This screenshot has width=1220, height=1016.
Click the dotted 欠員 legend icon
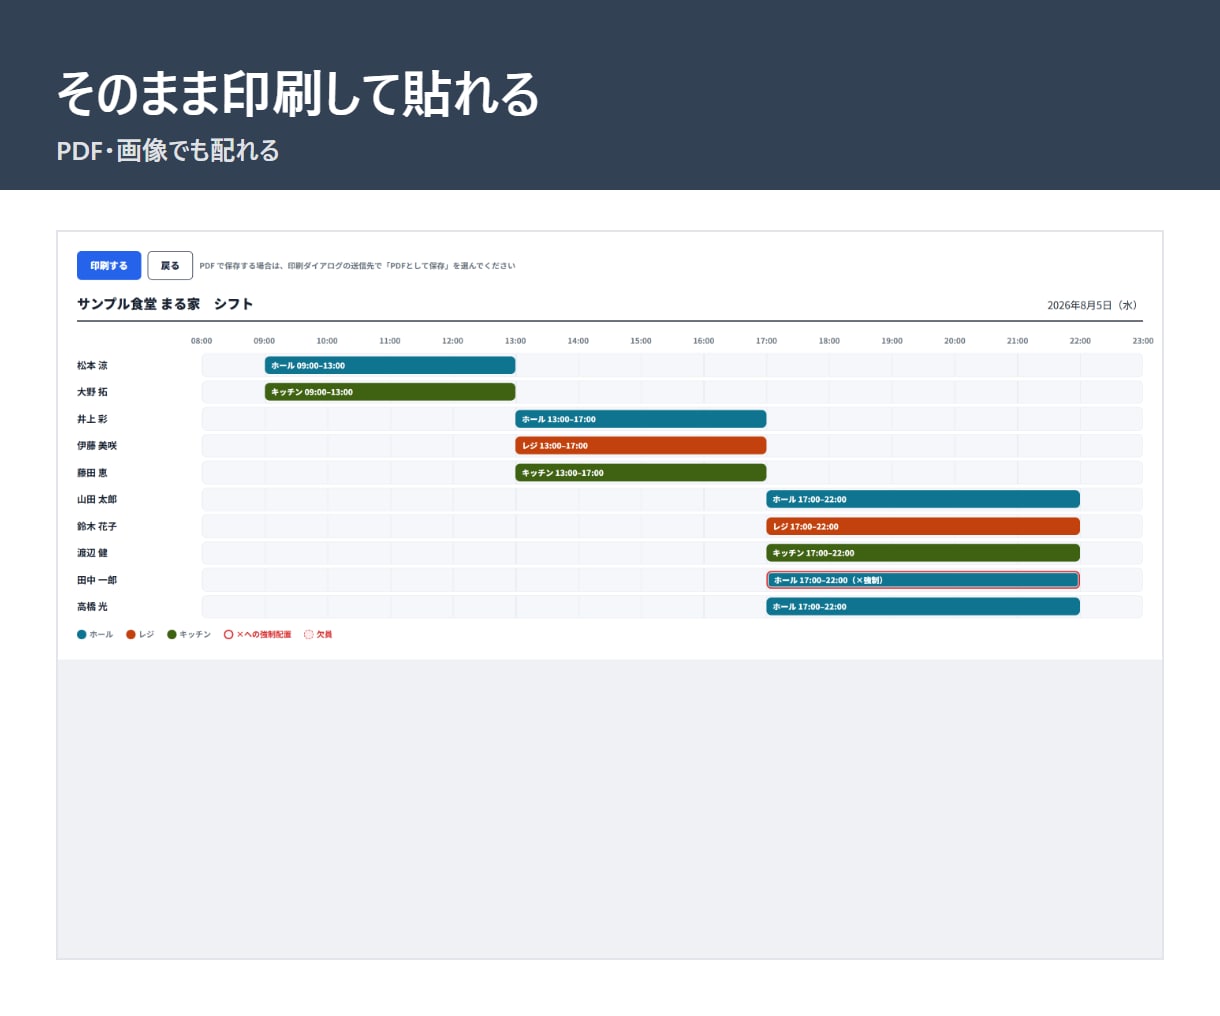tap(309, 634)
